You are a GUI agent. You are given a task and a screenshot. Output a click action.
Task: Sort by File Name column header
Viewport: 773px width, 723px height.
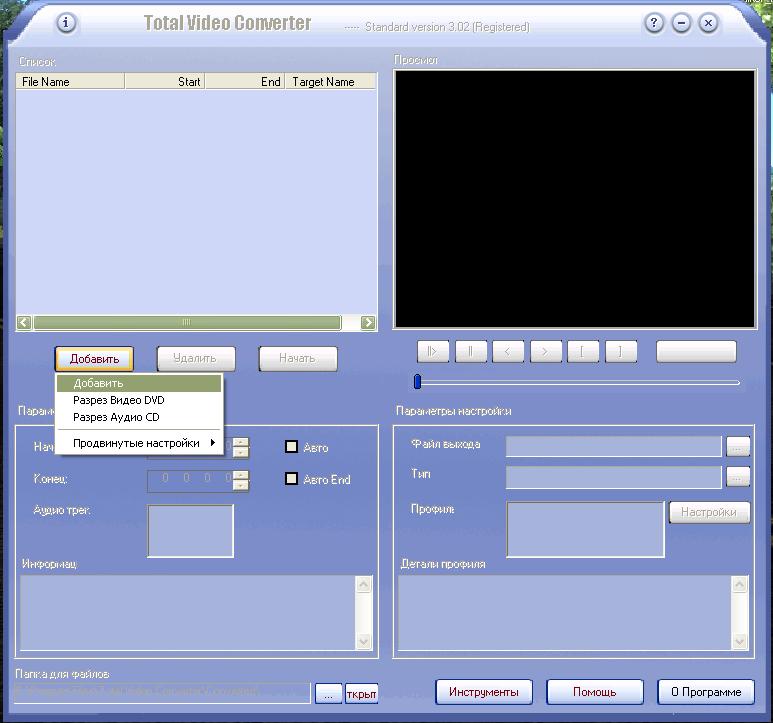(x=70, y=81)
